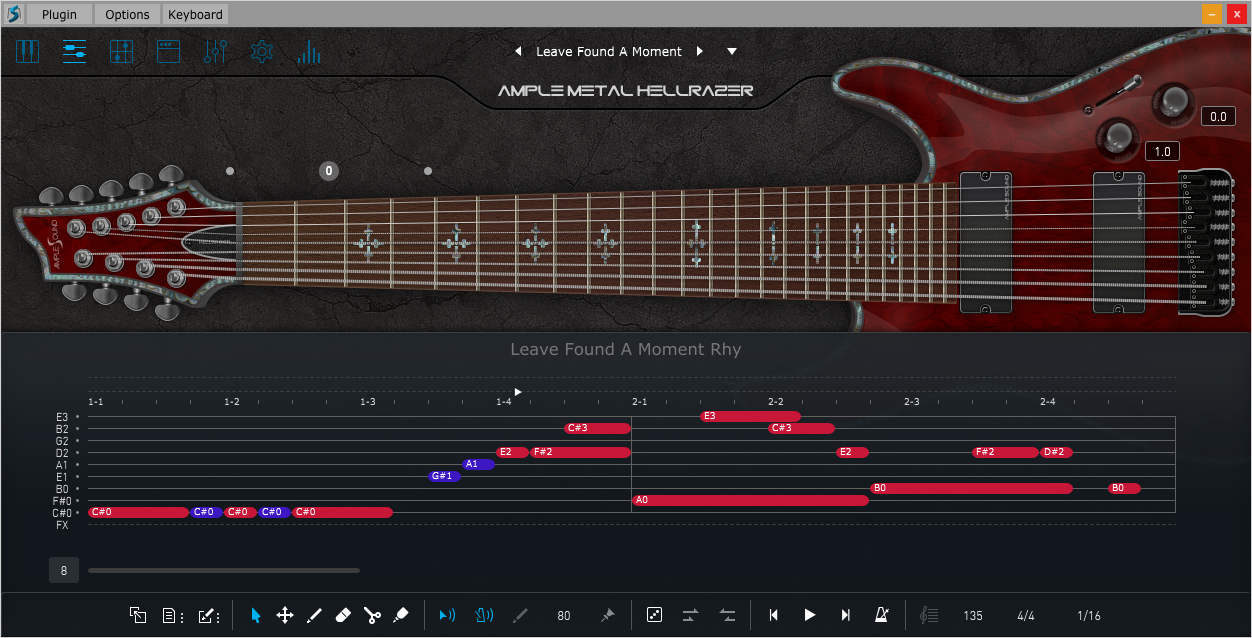Toggle the note preview speaker icon

point(448,615)
